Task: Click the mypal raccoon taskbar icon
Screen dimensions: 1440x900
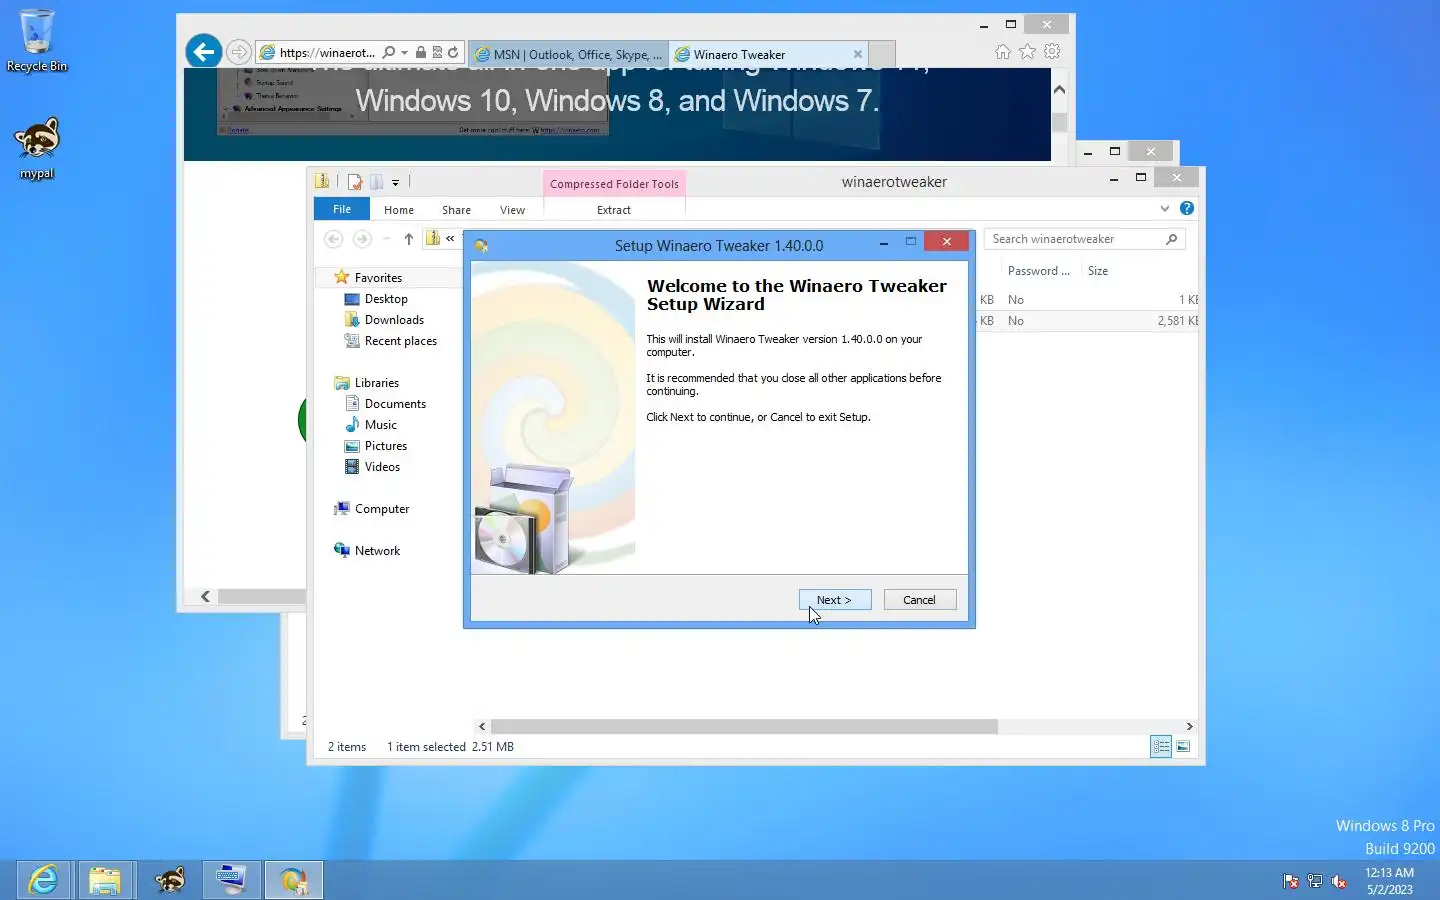Action: click(x=169, y=880)
